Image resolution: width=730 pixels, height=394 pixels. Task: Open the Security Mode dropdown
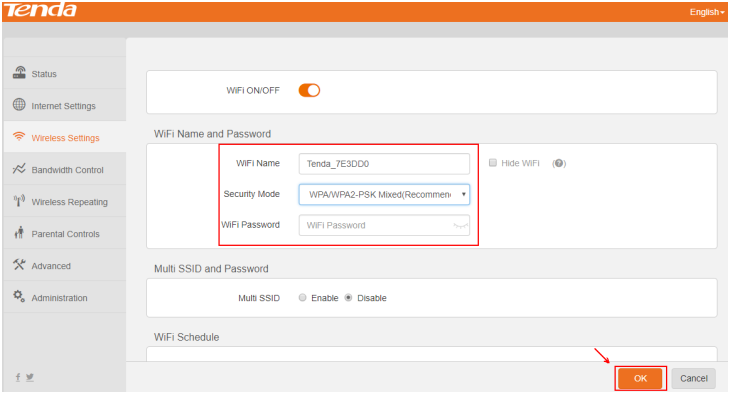pos(384,195)
